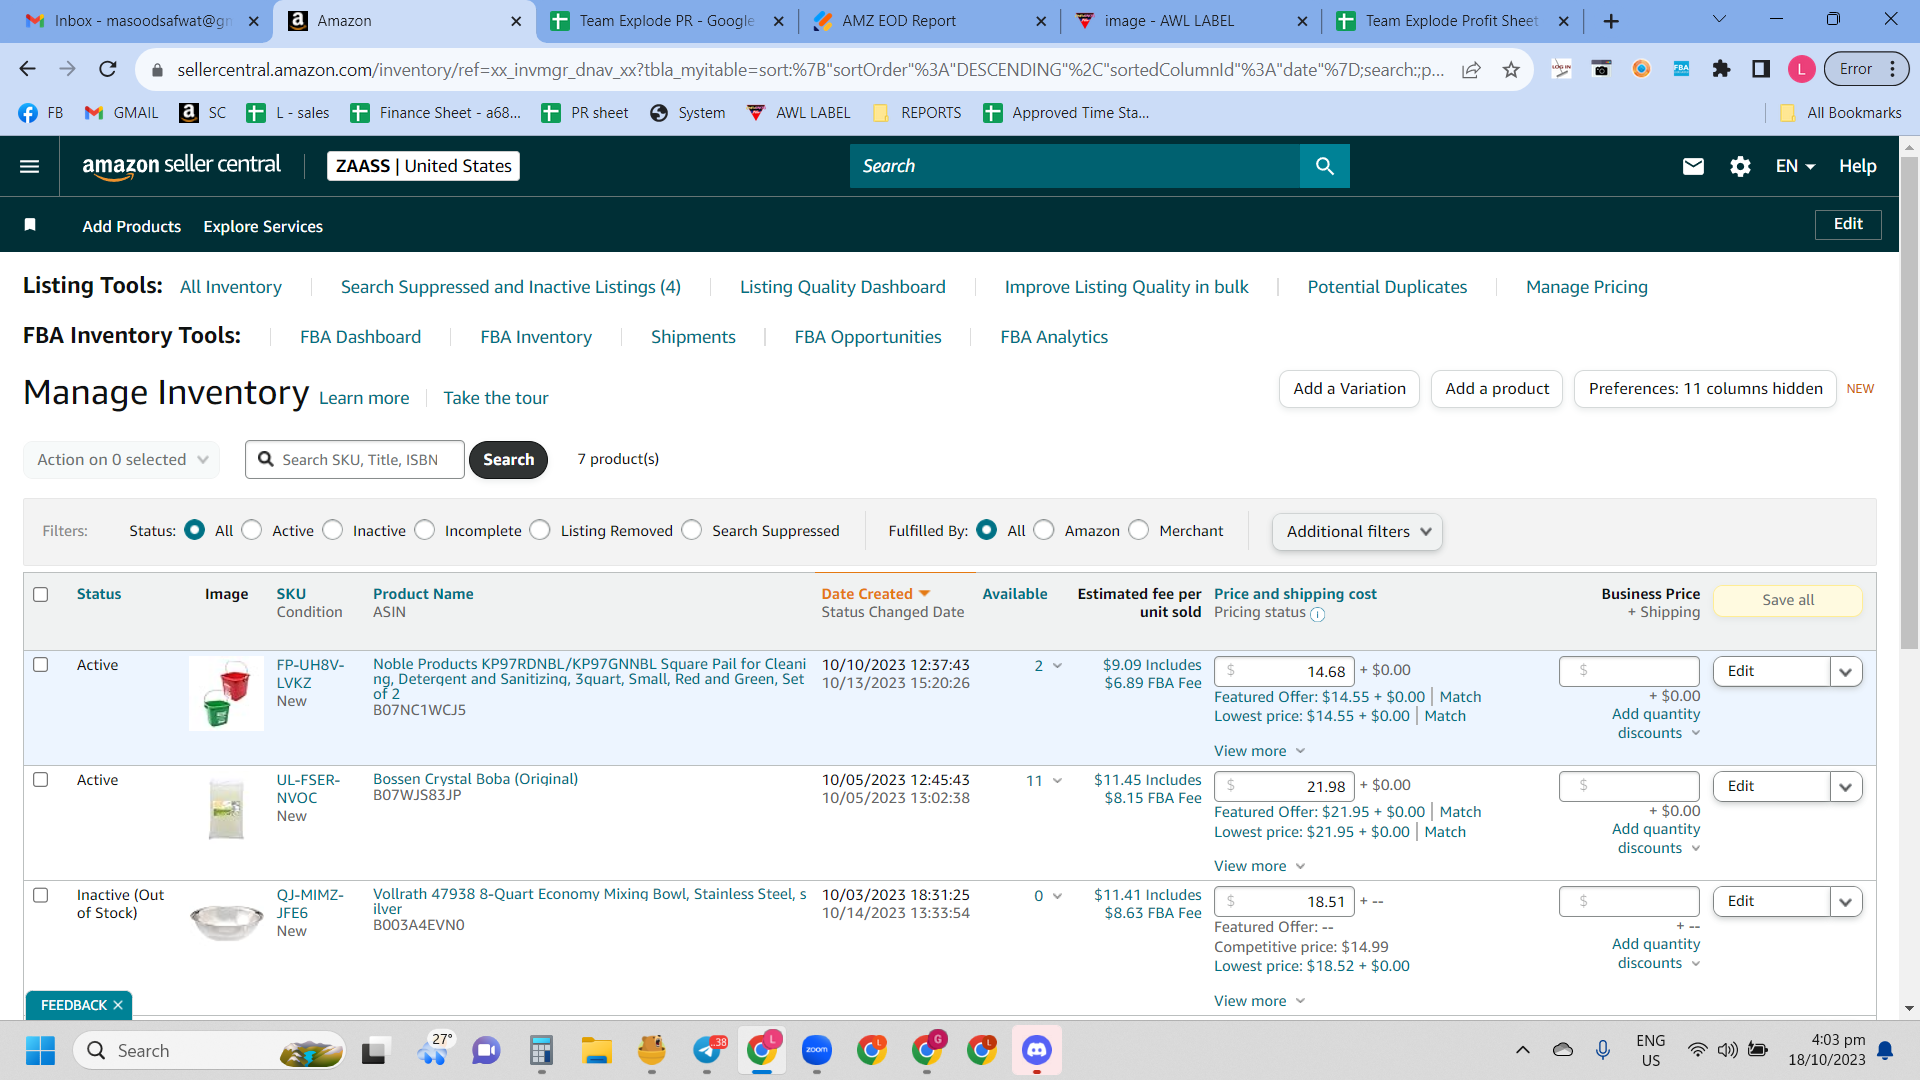
Task: Open Edit dropdown arrow for Bossen Crystal Boba
Action: click(x=1846, y=787)
